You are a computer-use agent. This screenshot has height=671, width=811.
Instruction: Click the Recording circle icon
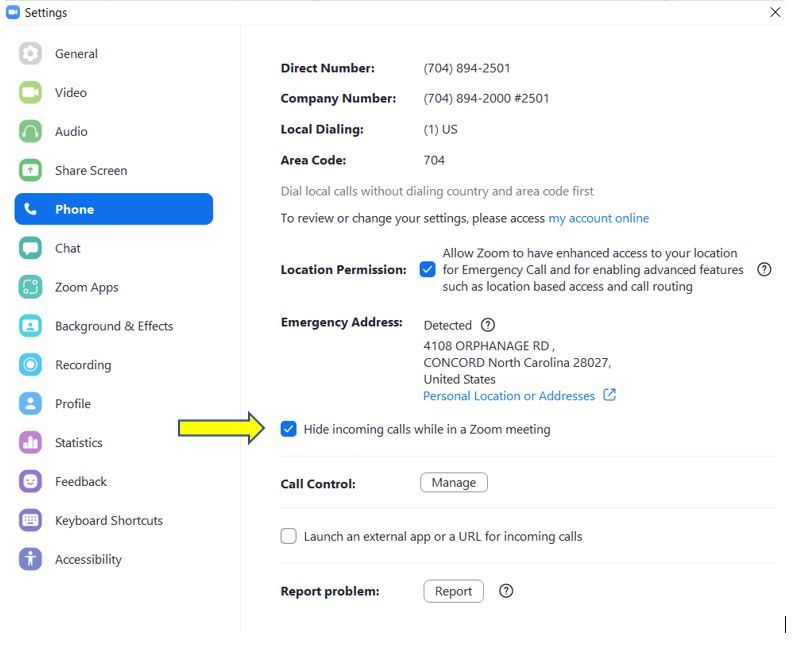point(30,365)
